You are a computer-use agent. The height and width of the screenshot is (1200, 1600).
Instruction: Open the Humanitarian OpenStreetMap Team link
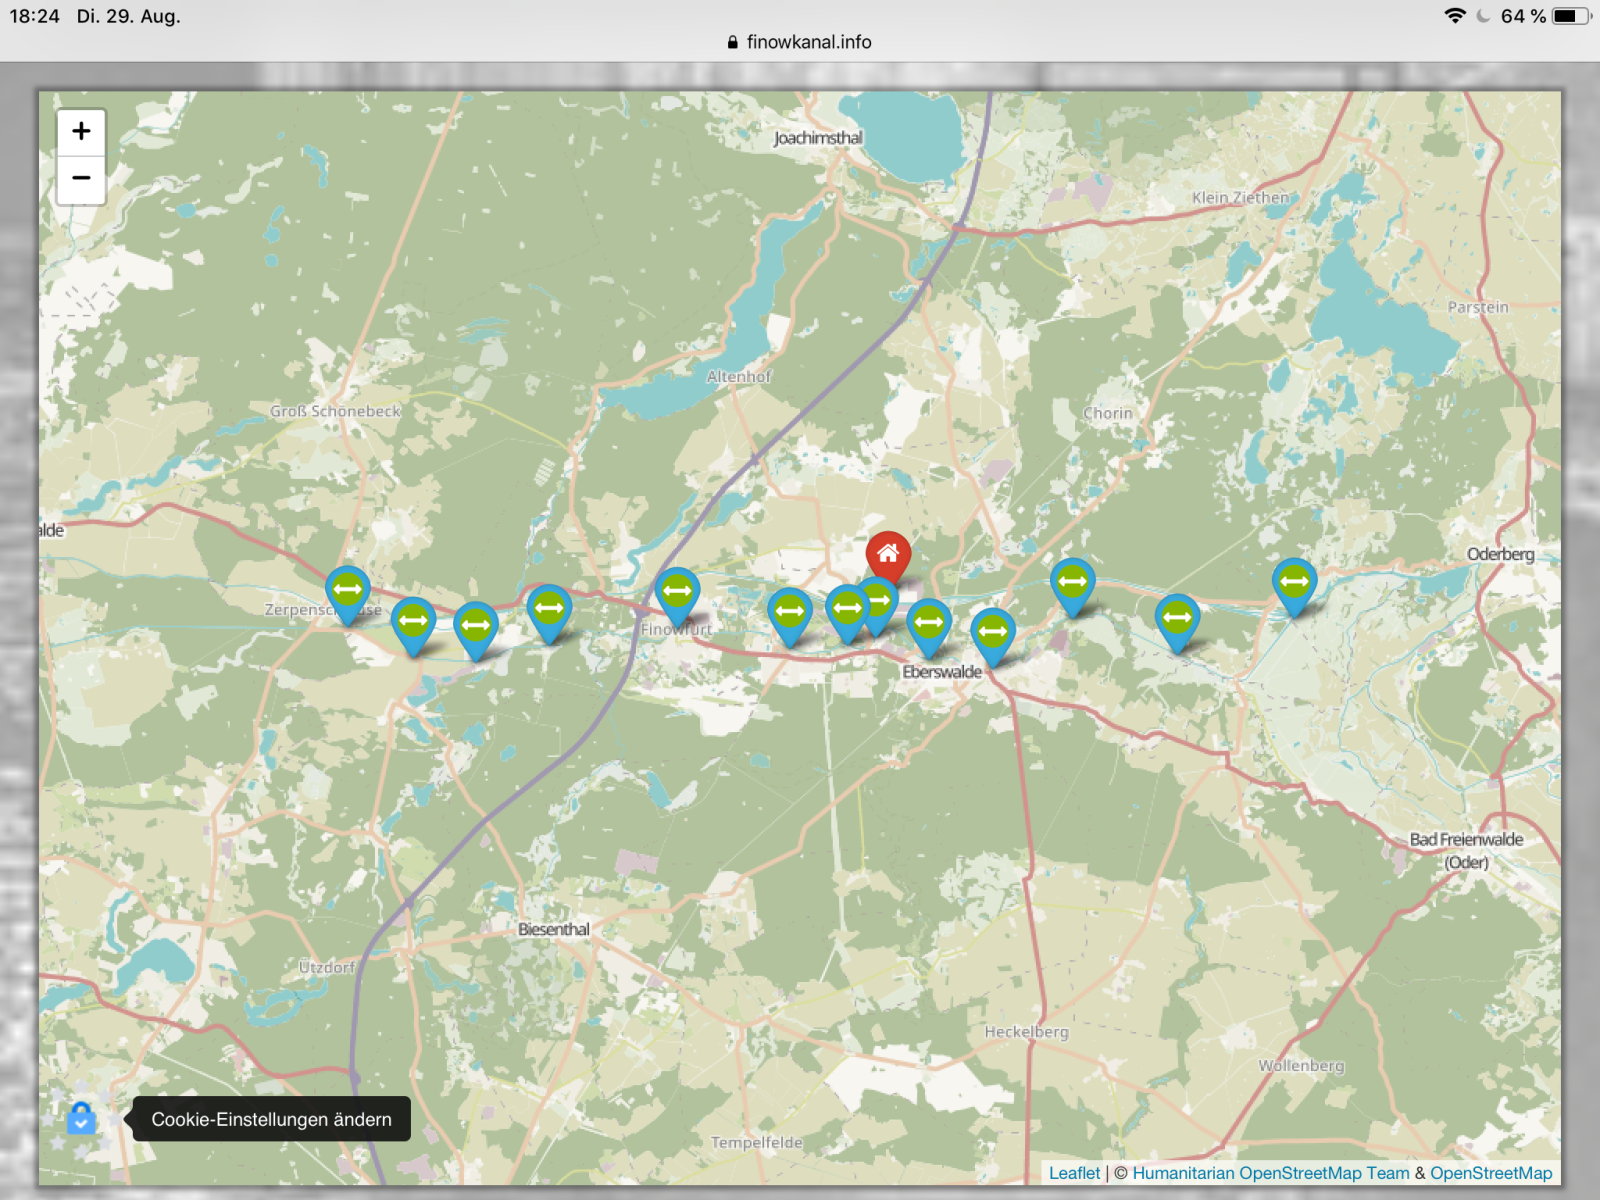(x=1270, y=1173)
